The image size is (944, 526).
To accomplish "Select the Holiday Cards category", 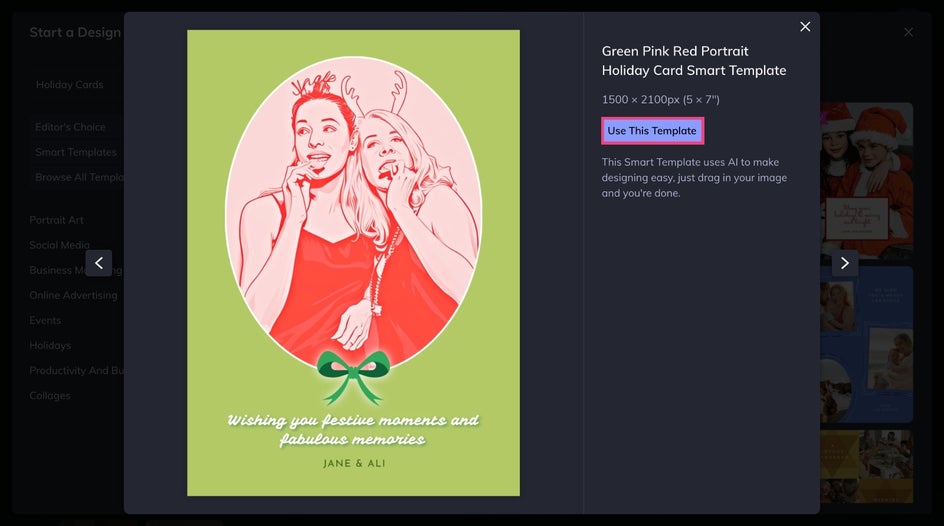I will [69, 85].
